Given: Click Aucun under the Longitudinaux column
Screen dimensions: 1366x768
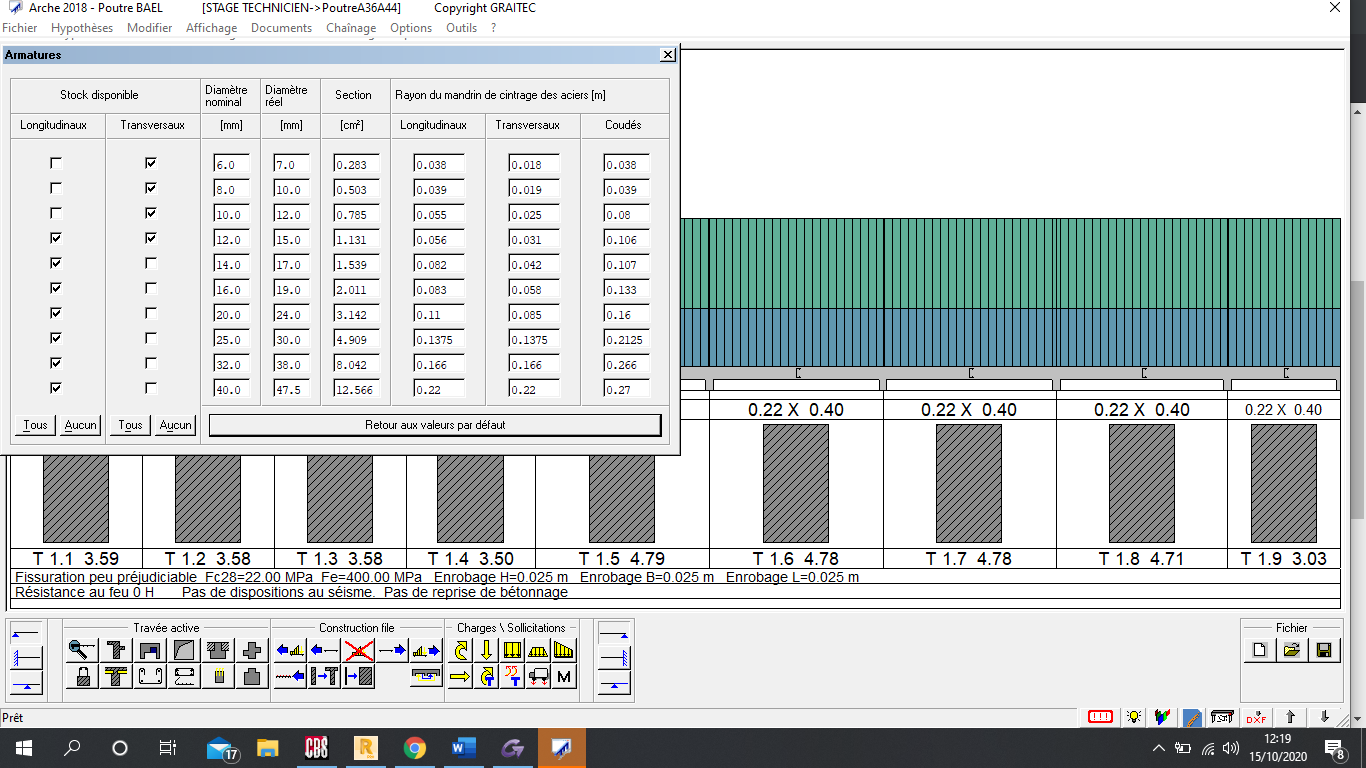Looking at the screenshot, I should [x=80, y=425].
